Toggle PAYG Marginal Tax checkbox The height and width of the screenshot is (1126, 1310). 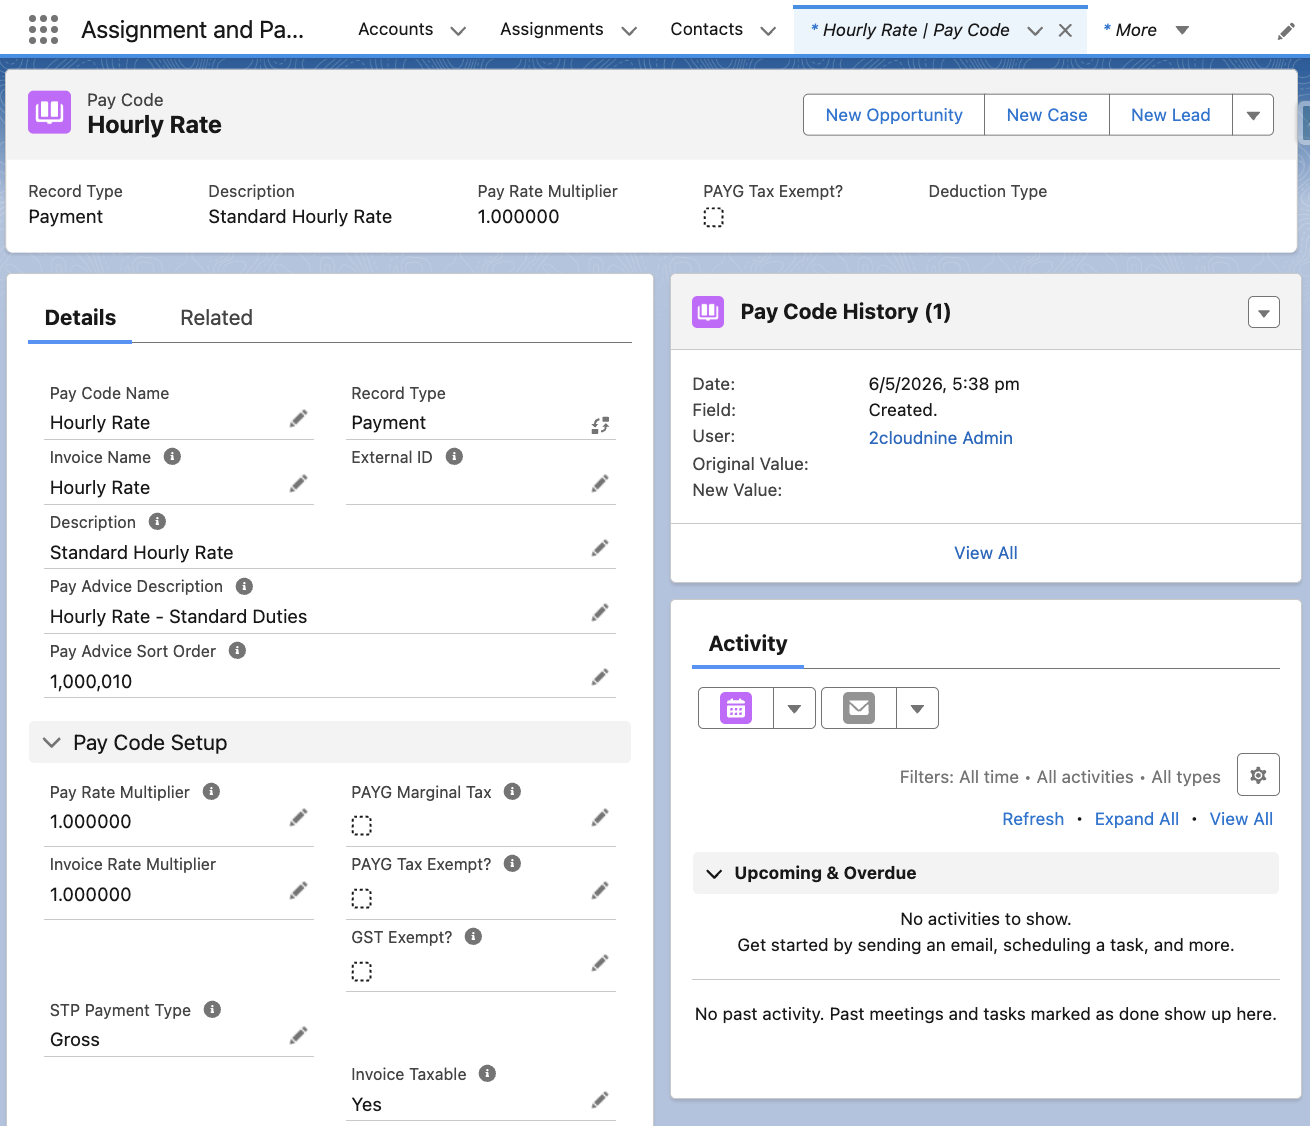coord(362,826)
